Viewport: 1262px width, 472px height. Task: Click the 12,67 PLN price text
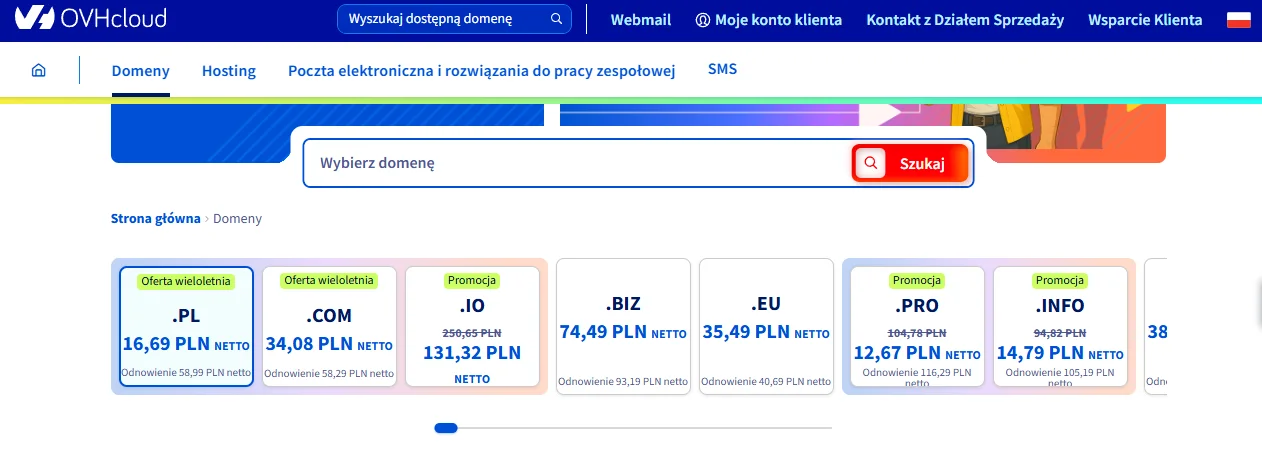click(897, 353)
